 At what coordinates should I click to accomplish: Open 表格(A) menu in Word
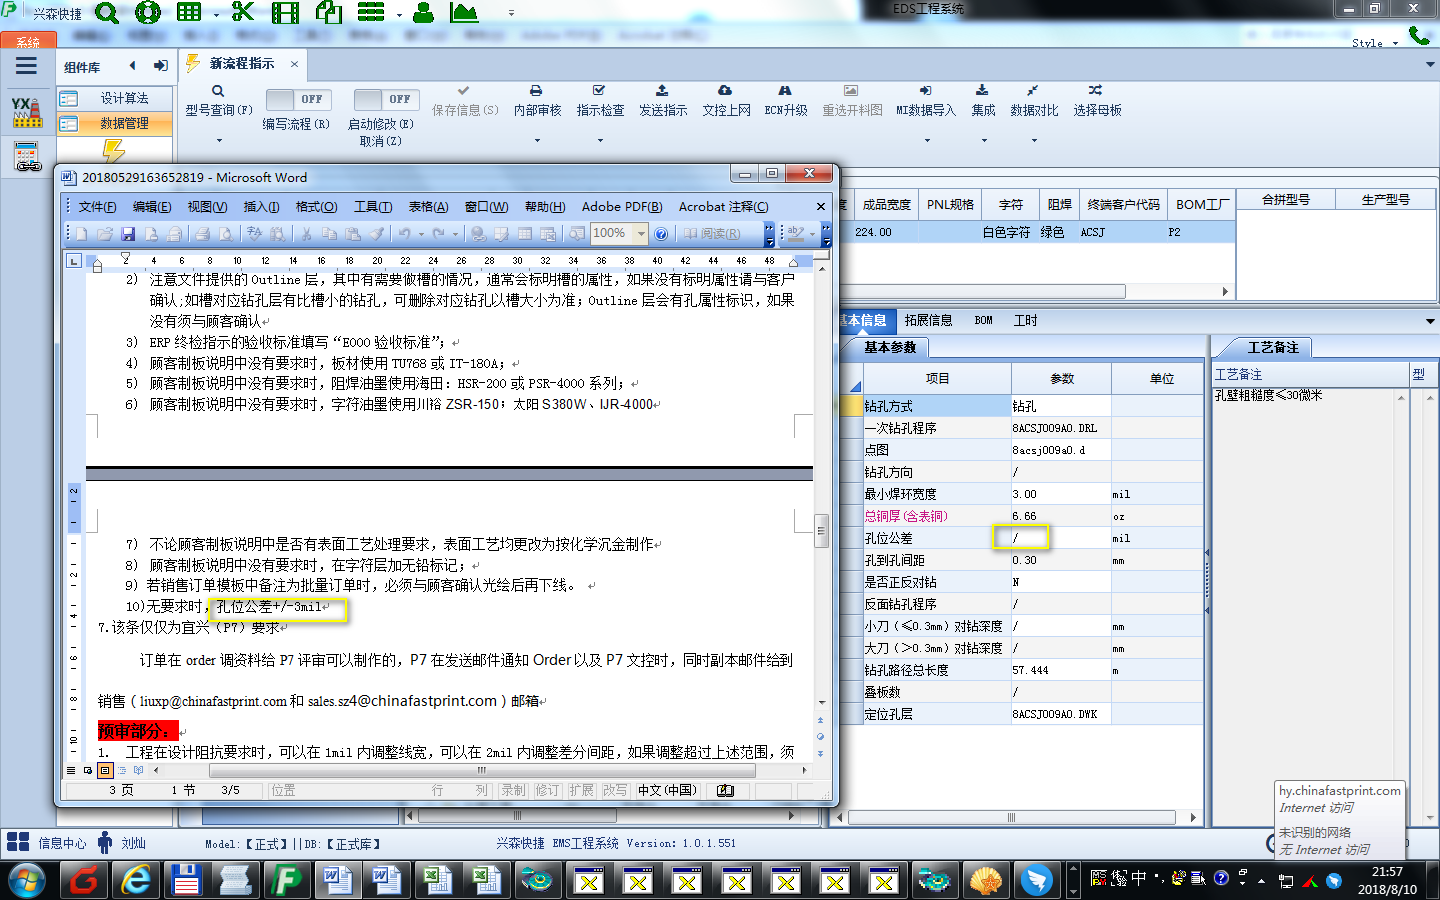[x=428, y=207]
